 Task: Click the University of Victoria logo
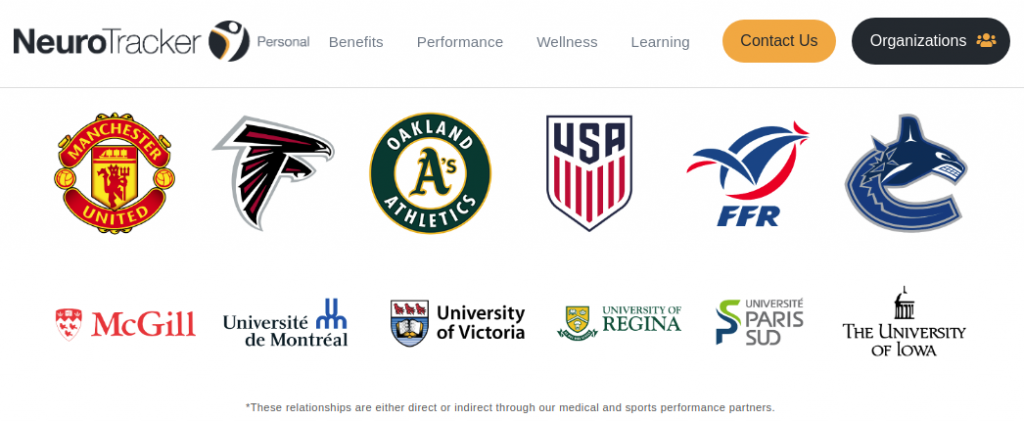click(x=457, y=322)
